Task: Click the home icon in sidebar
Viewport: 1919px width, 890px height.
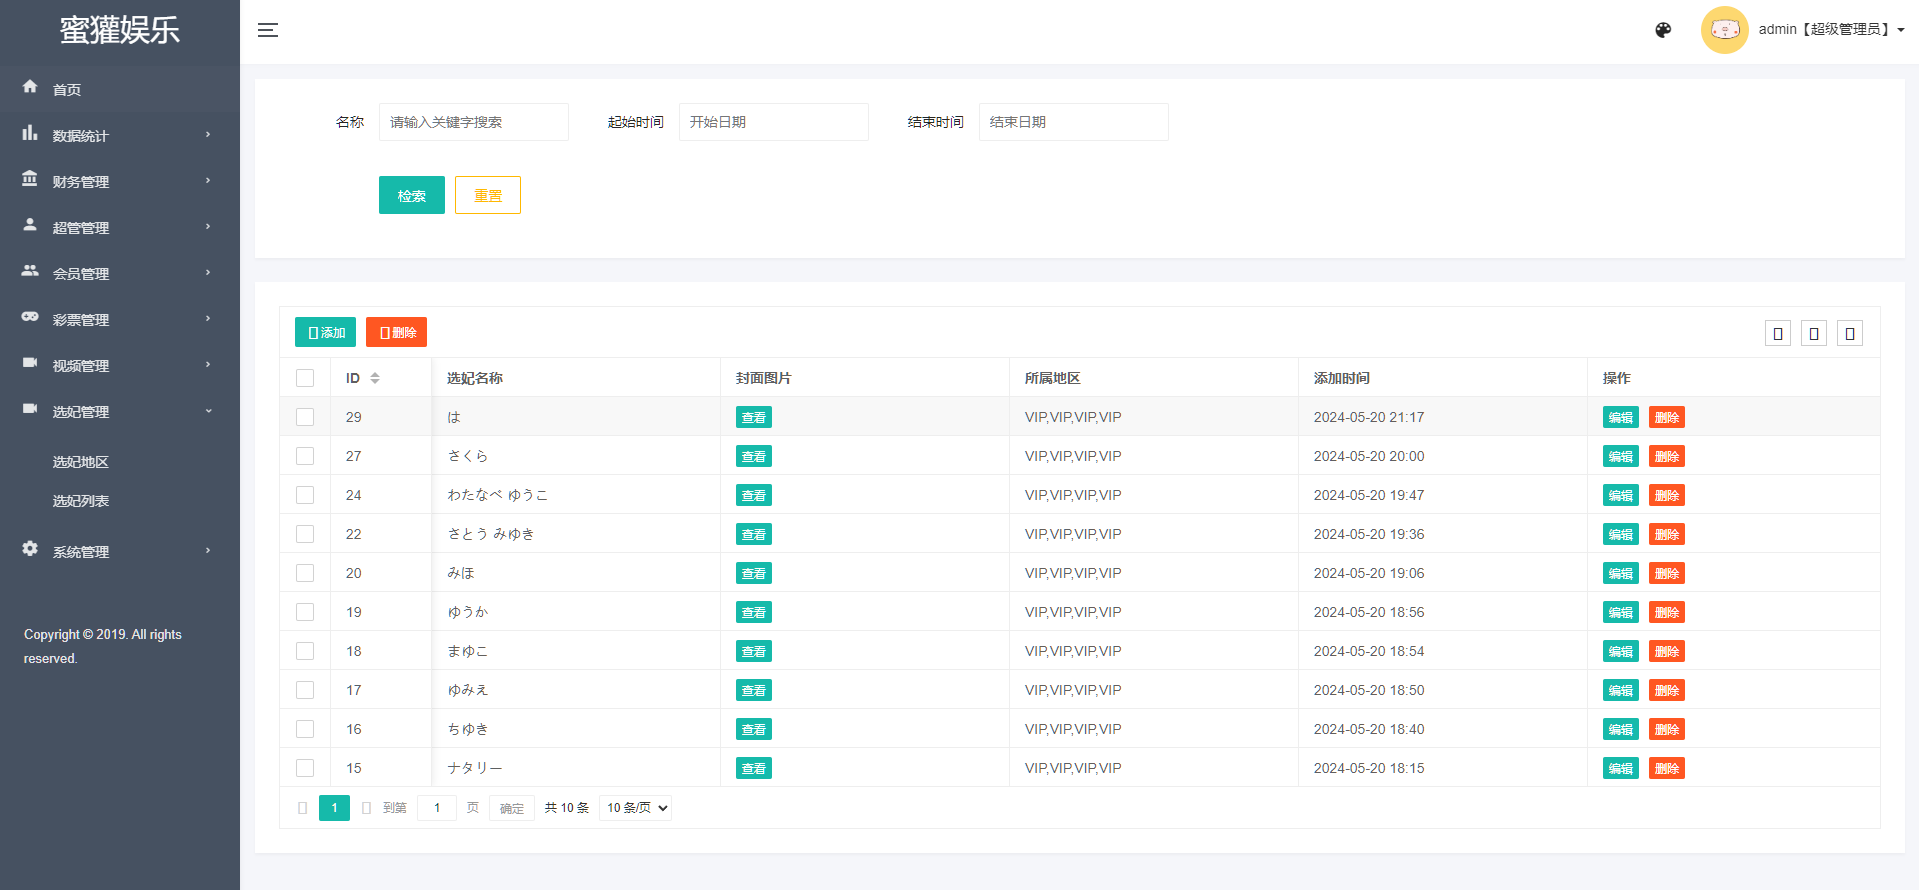Action: point(30,87)
